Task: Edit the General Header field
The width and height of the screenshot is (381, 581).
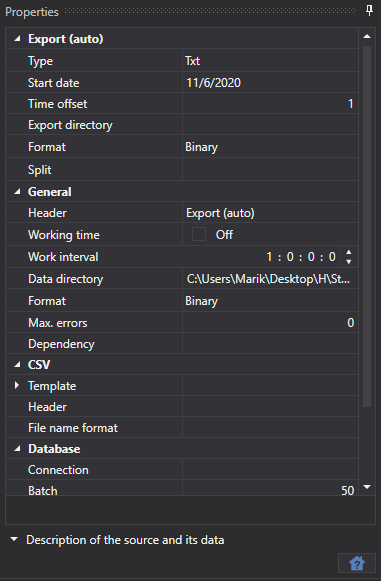Action: point(270,213)
